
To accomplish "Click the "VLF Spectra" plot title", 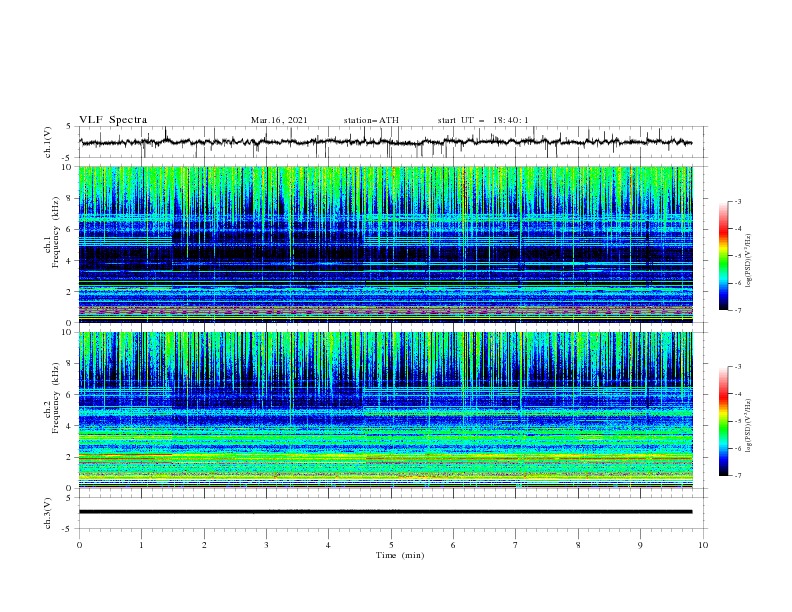I will pyautogui.click(x=113, y=120).
